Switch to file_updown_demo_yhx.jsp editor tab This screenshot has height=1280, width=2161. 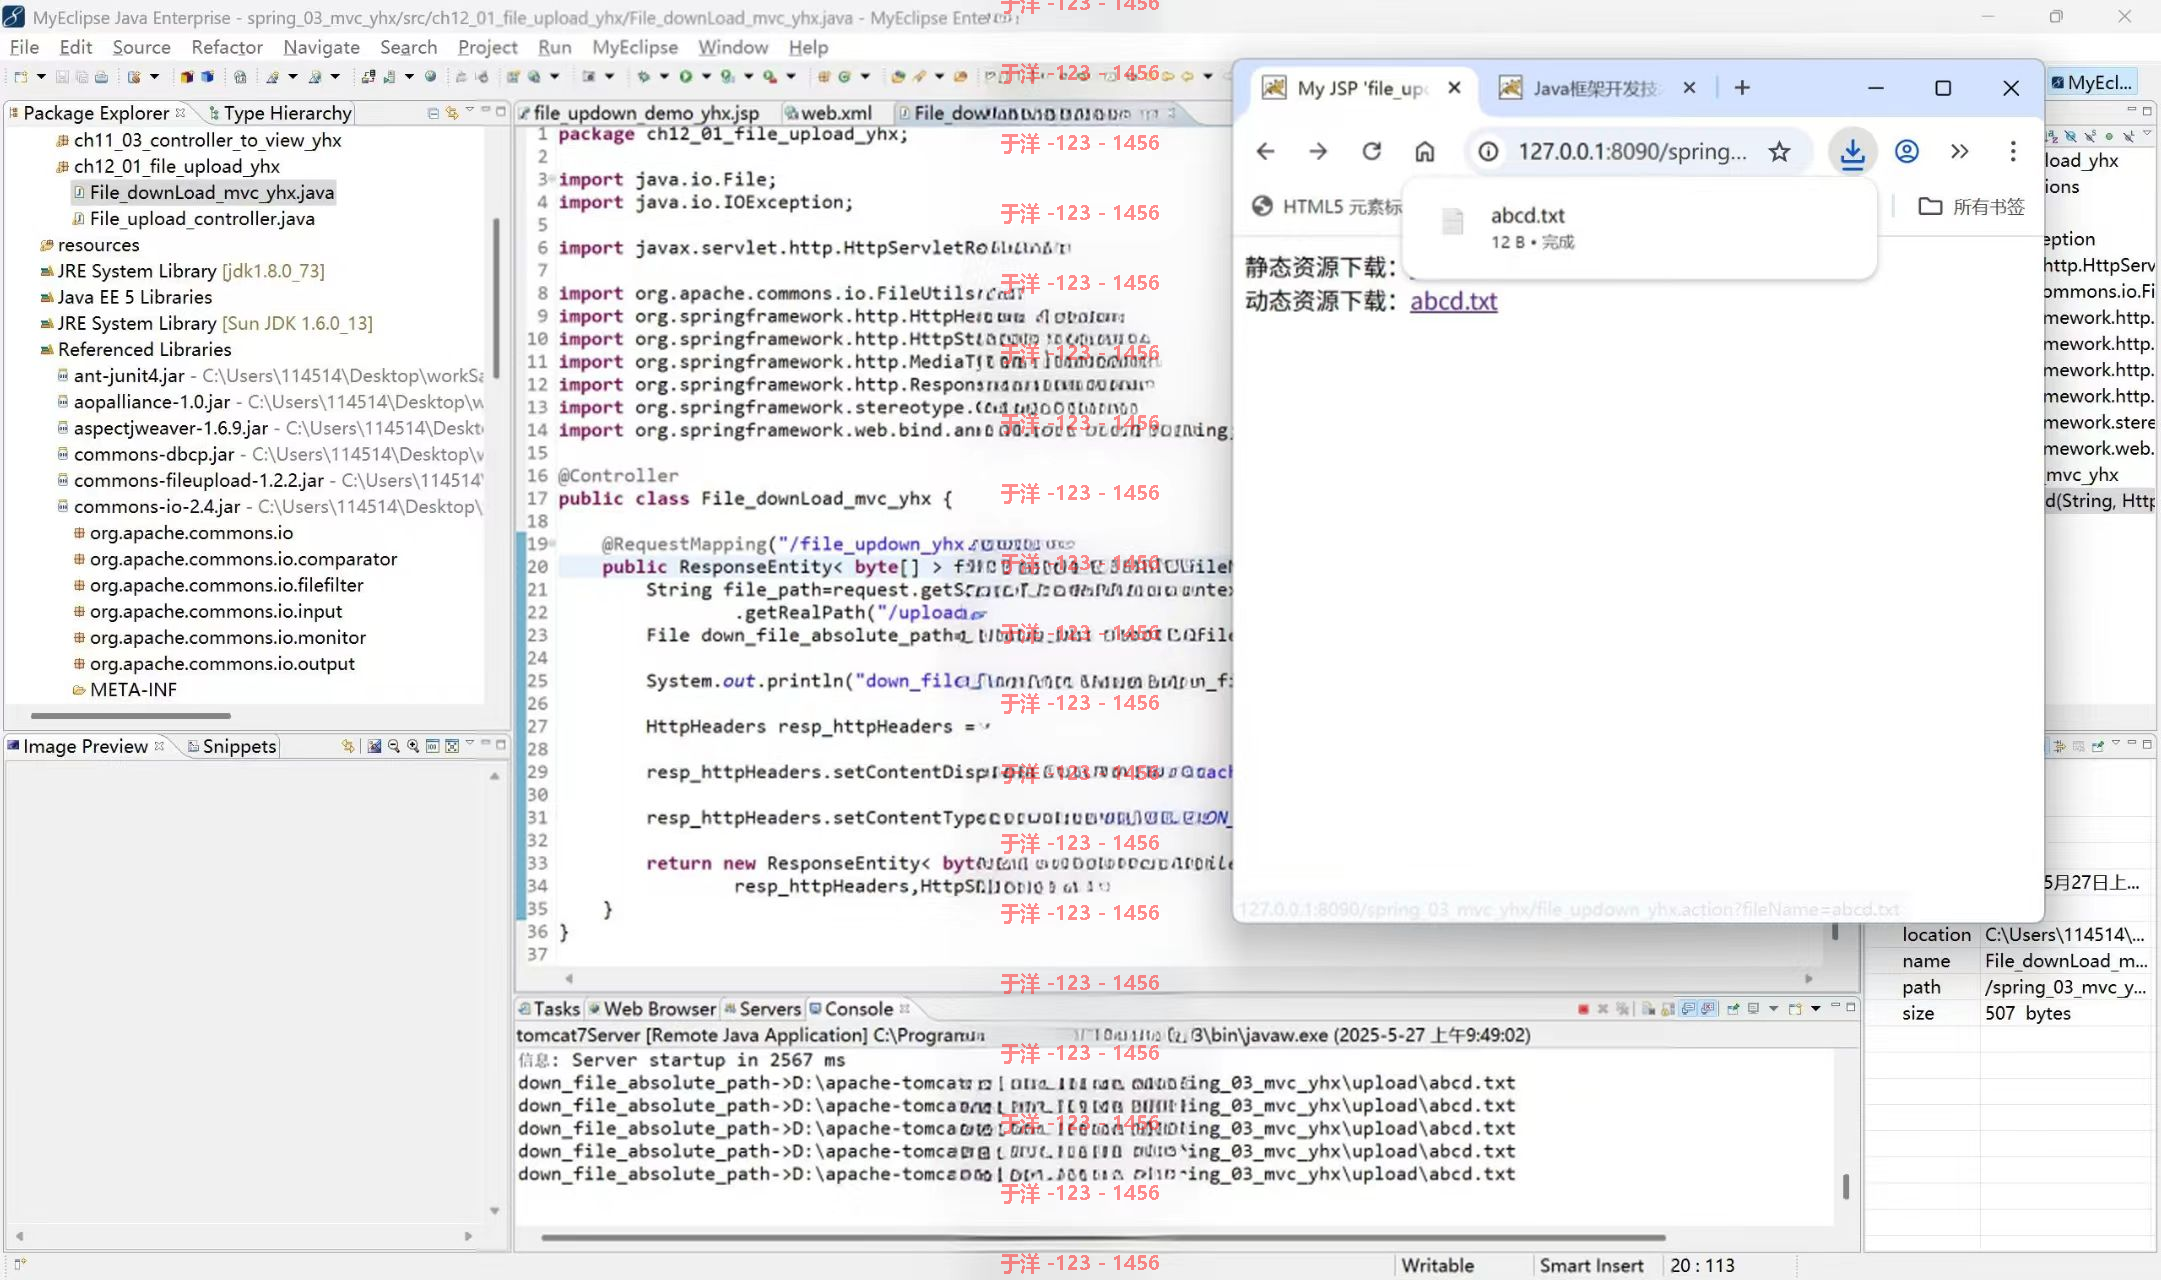click(x=639, y=113)
